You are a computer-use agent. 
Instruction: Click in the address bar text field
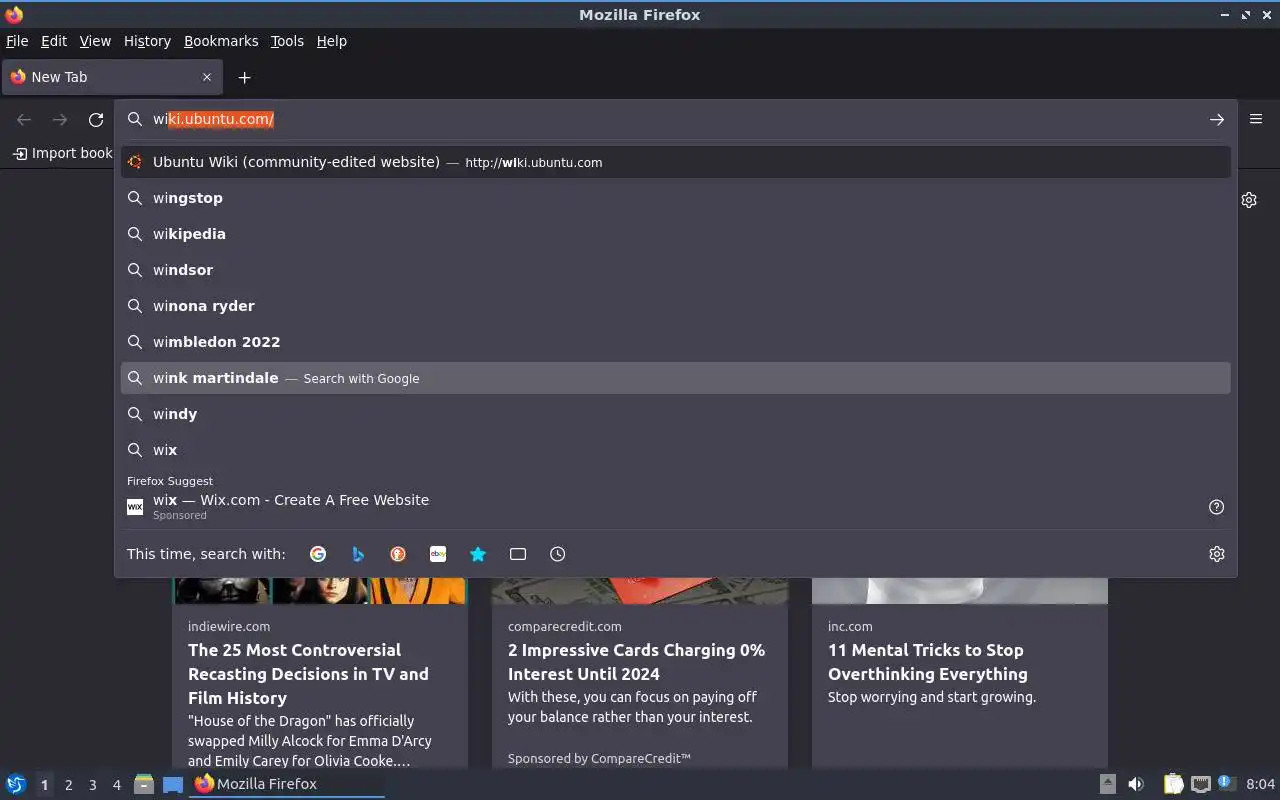click(x=675, y=119)
